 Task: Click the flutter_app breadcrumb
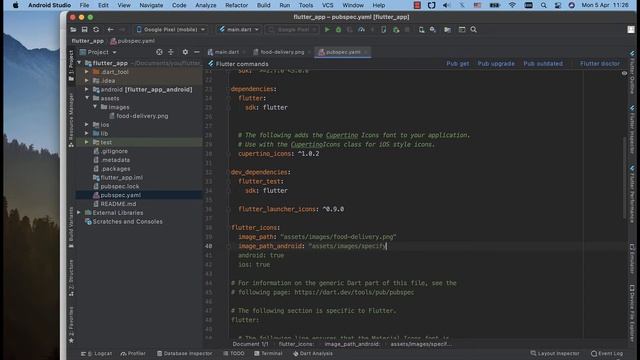coord(87,41)
